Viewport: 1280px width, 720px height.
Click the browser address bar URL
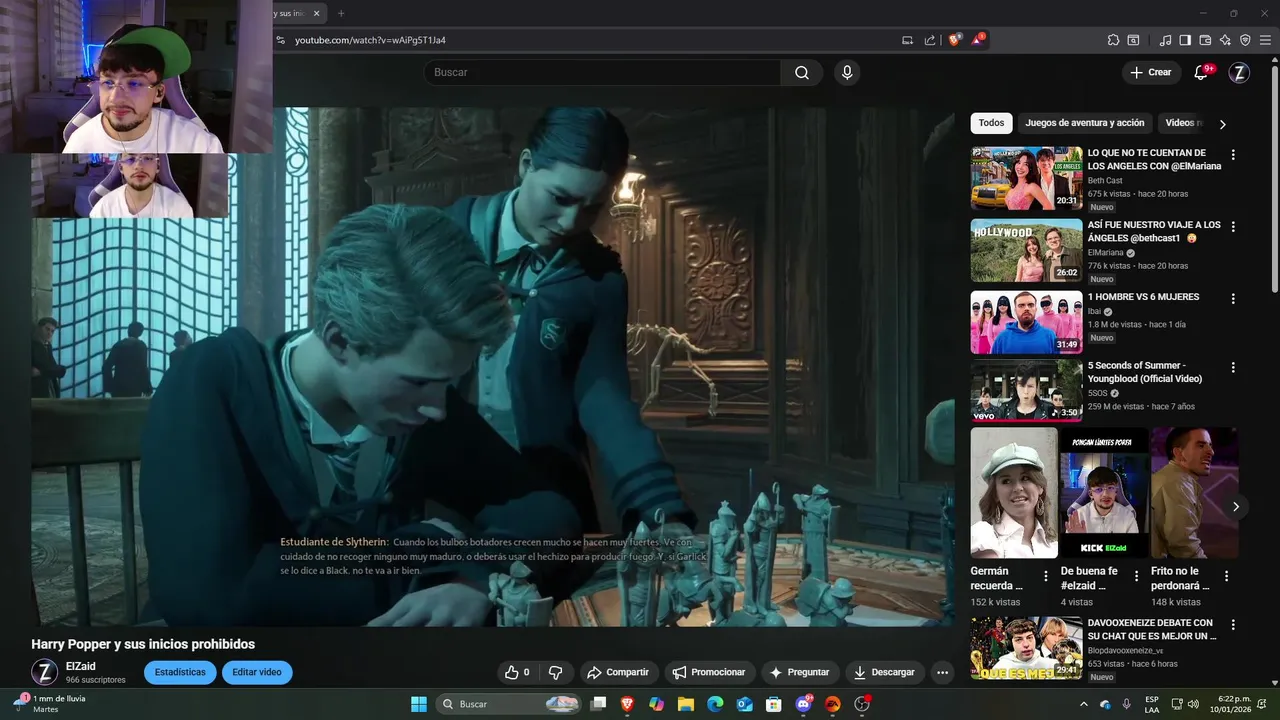pyautogui.click(x=370, y=40)
